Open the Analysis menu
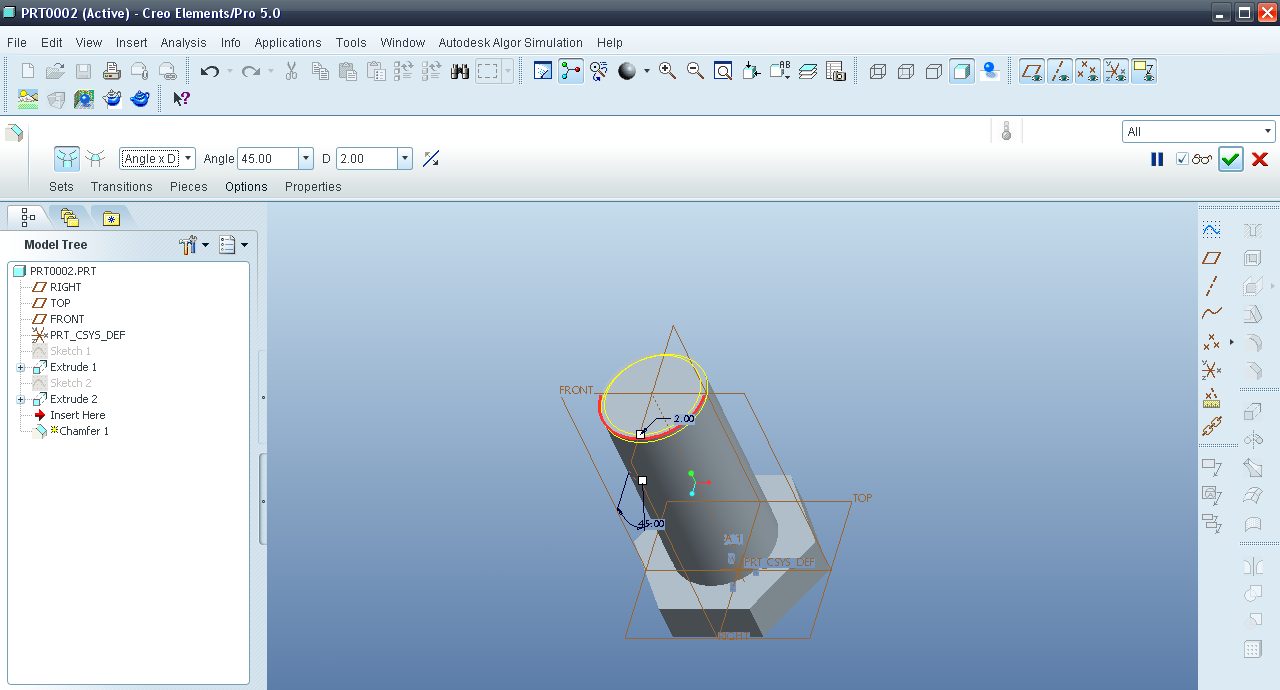Screen dimensions: 1280x690 183,42
